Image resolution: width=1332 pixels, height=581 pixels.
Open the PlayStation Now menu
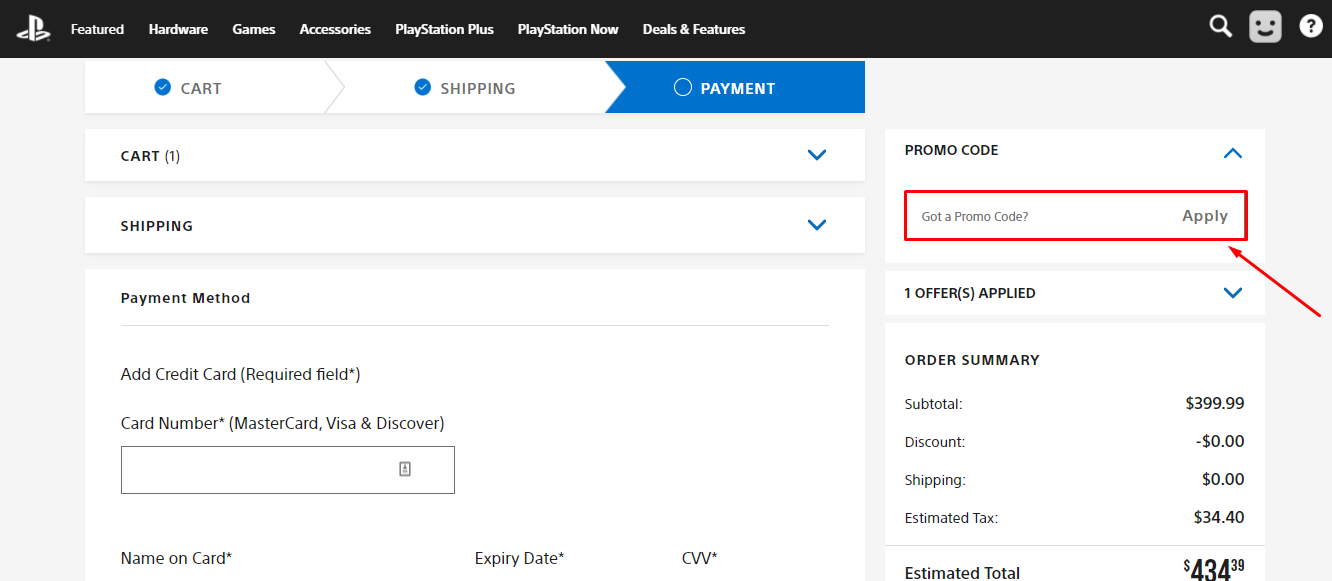tap(568, 29)
